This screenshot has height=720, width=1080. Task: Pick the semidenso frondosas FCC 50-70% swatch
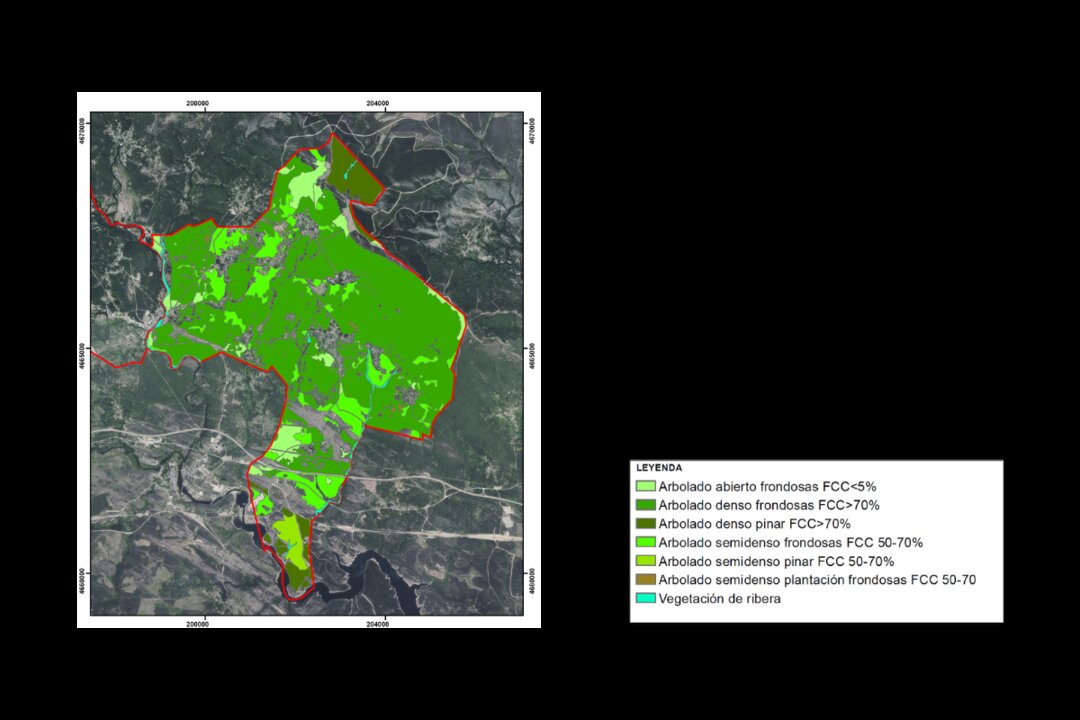coord(646,542)
